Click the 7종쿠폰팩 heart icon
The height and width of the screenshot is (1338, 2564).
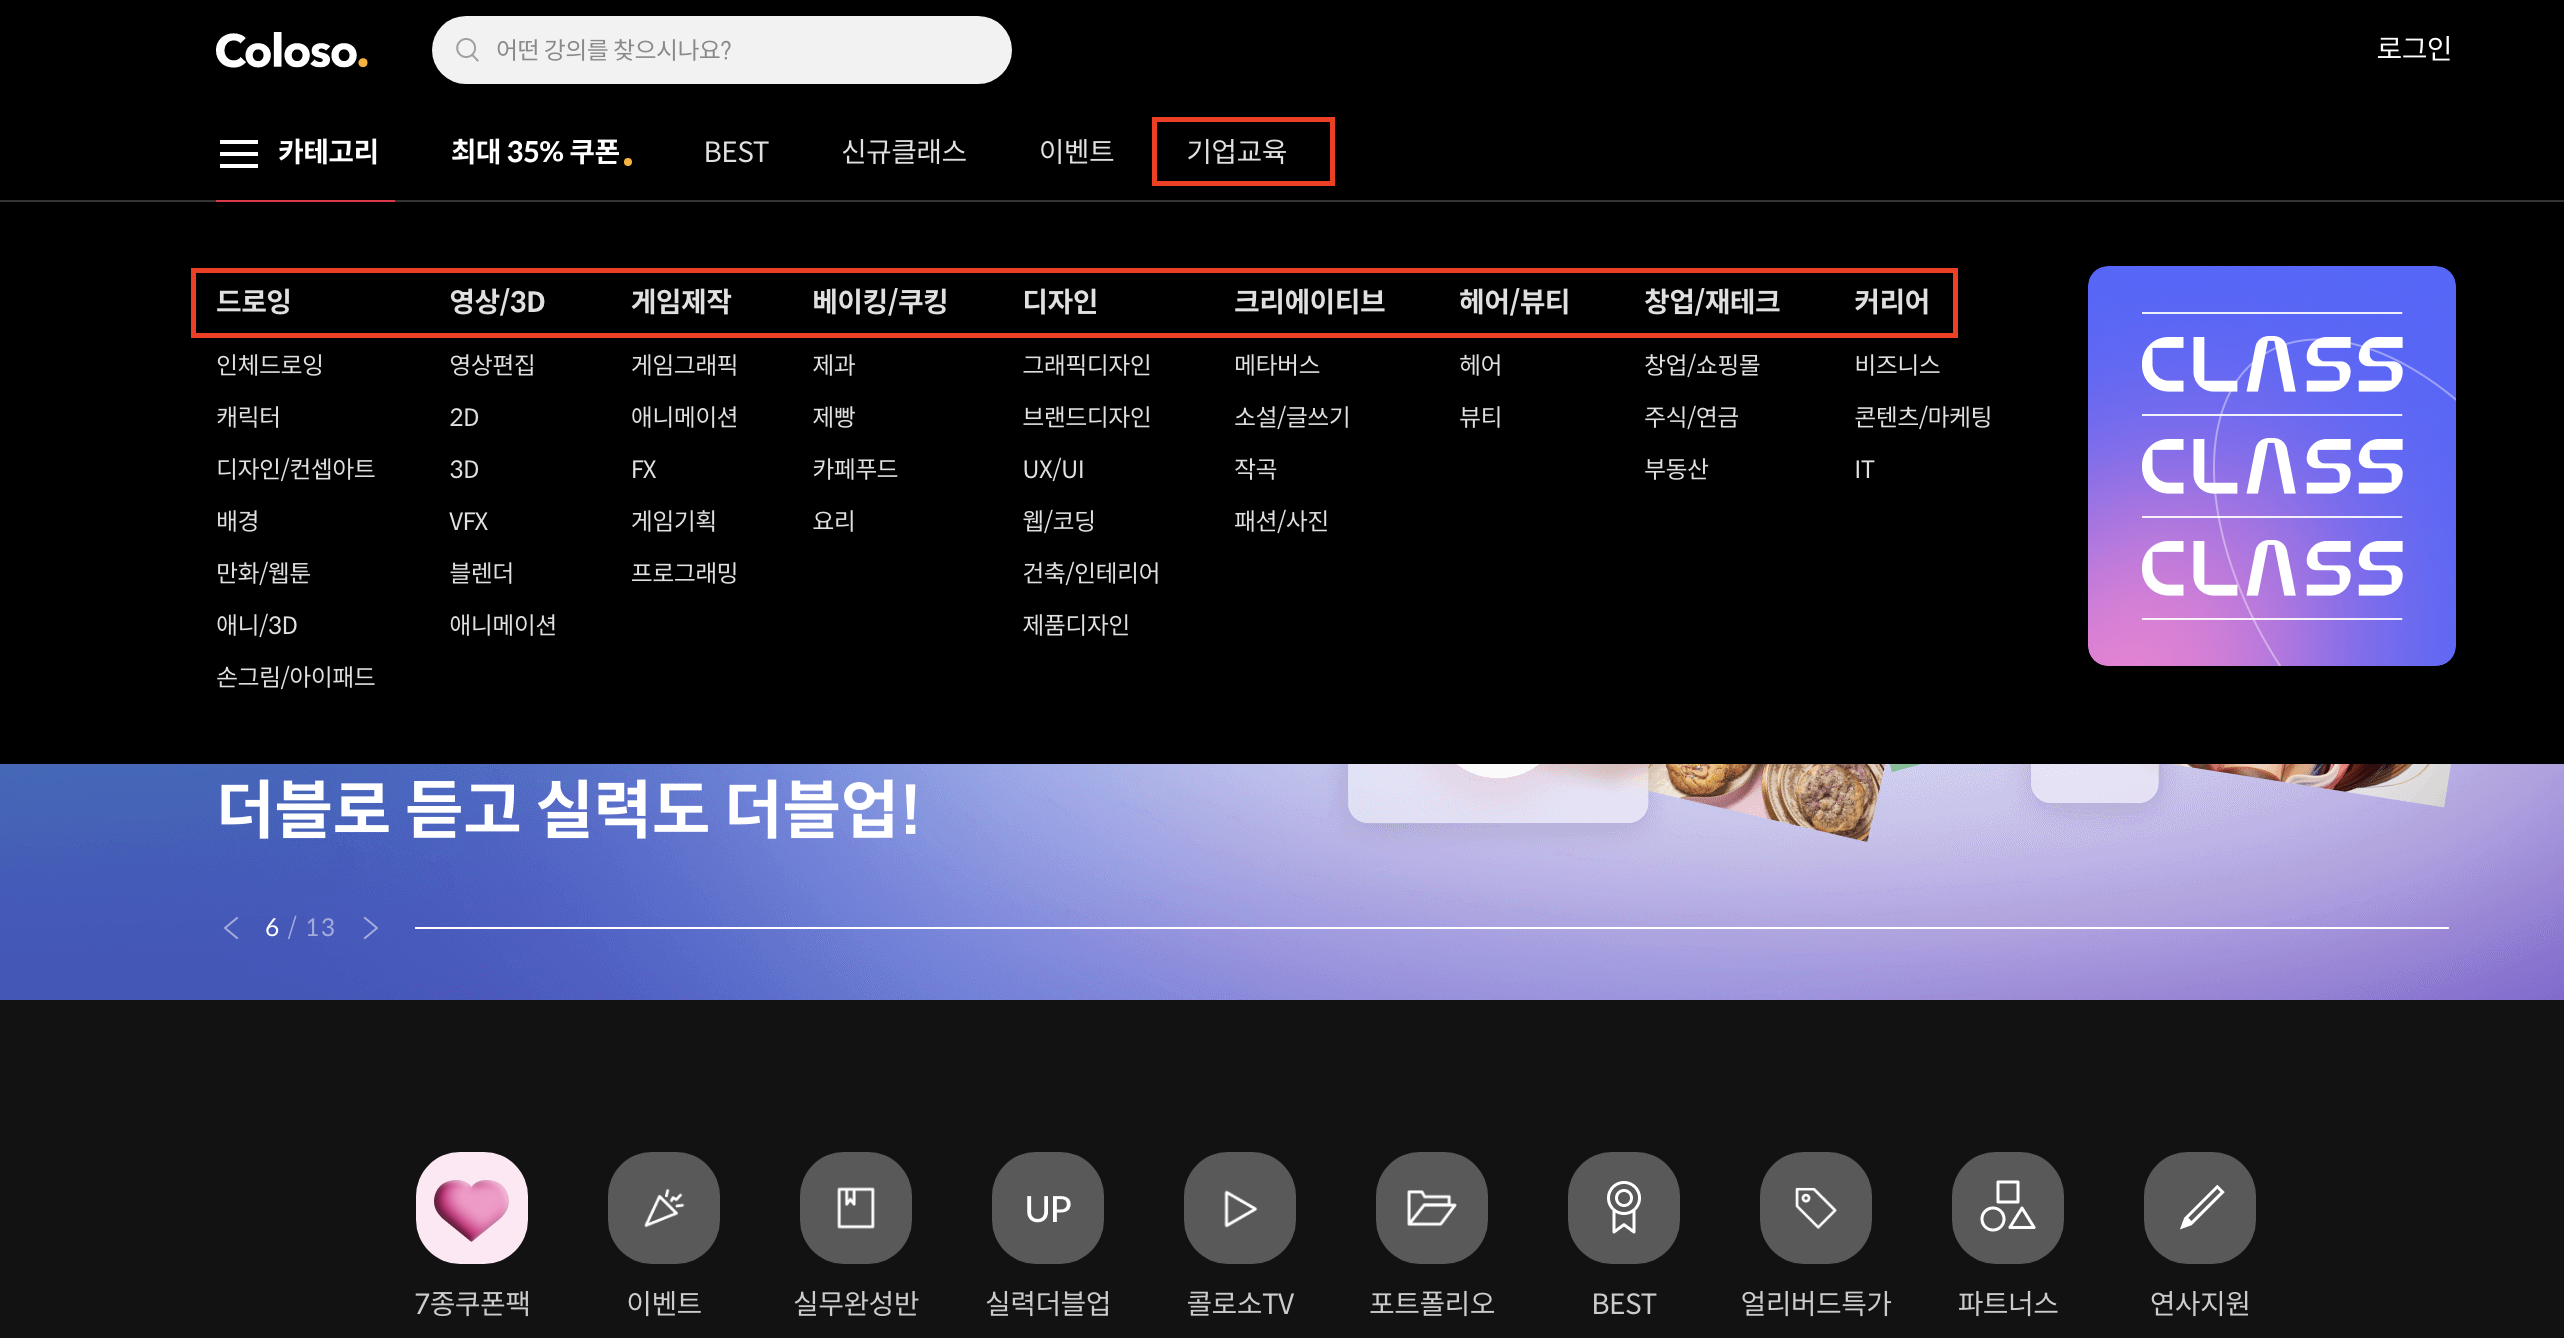[471, 1207]
